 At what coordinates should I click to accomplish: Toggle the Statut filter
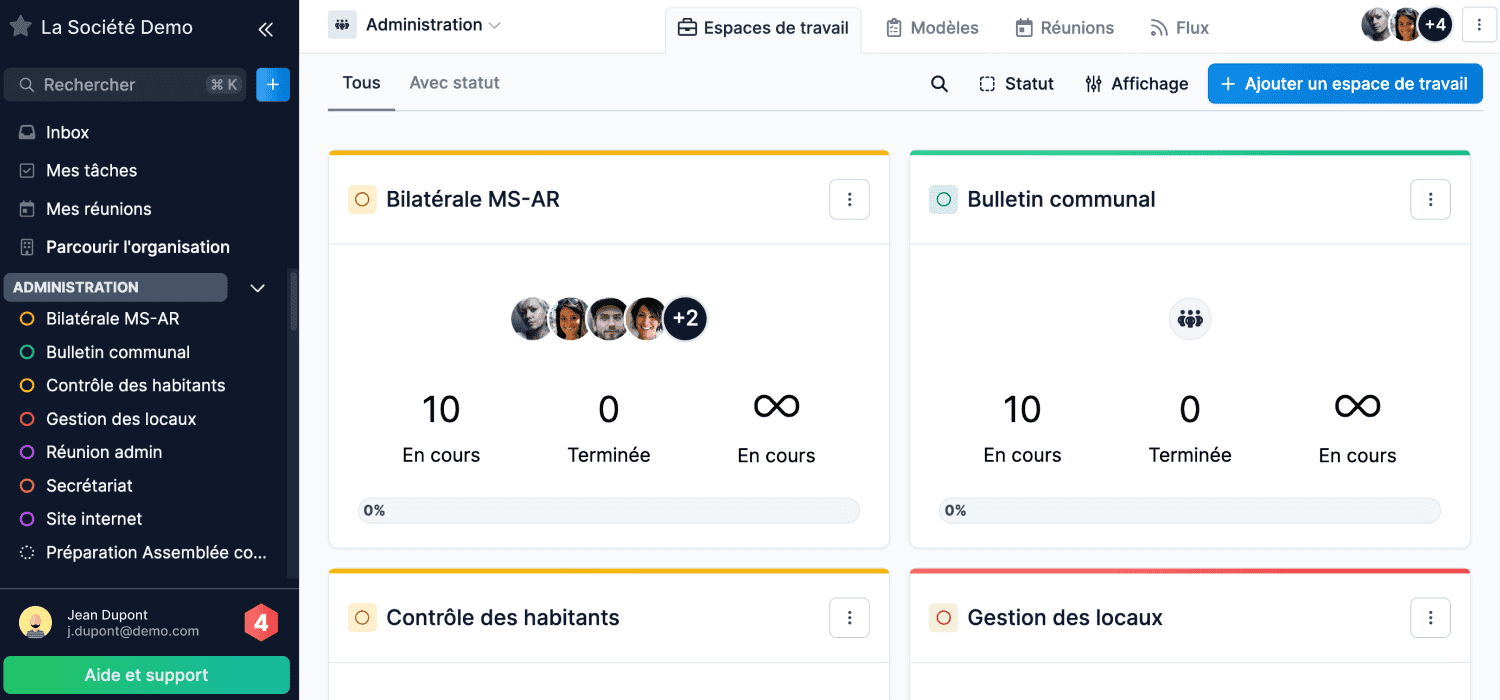(1016, 84)
